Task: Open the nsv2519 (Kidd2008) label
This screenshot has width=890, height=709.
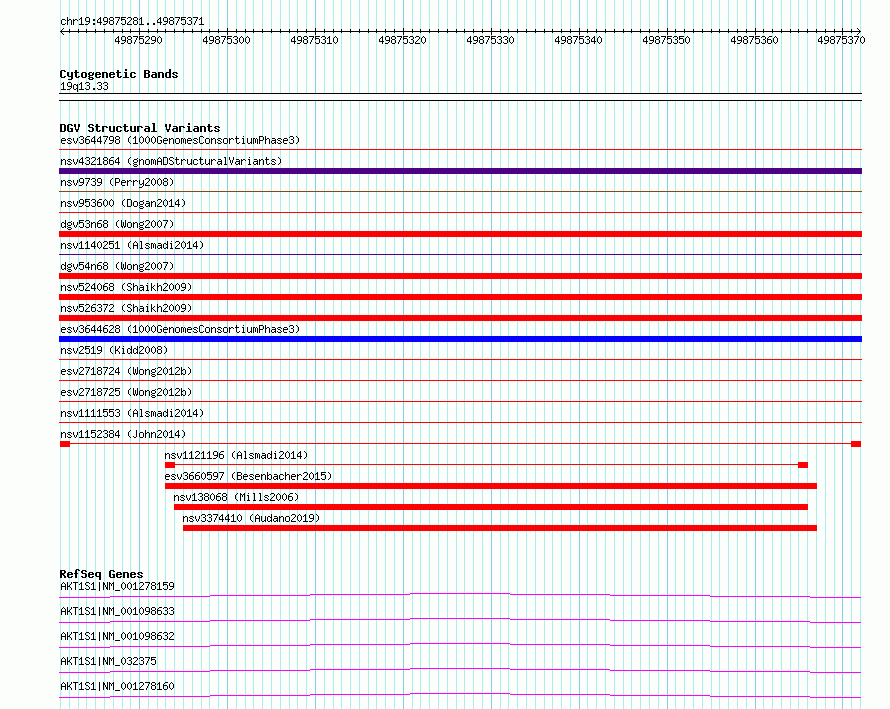Action: [114, 350]
